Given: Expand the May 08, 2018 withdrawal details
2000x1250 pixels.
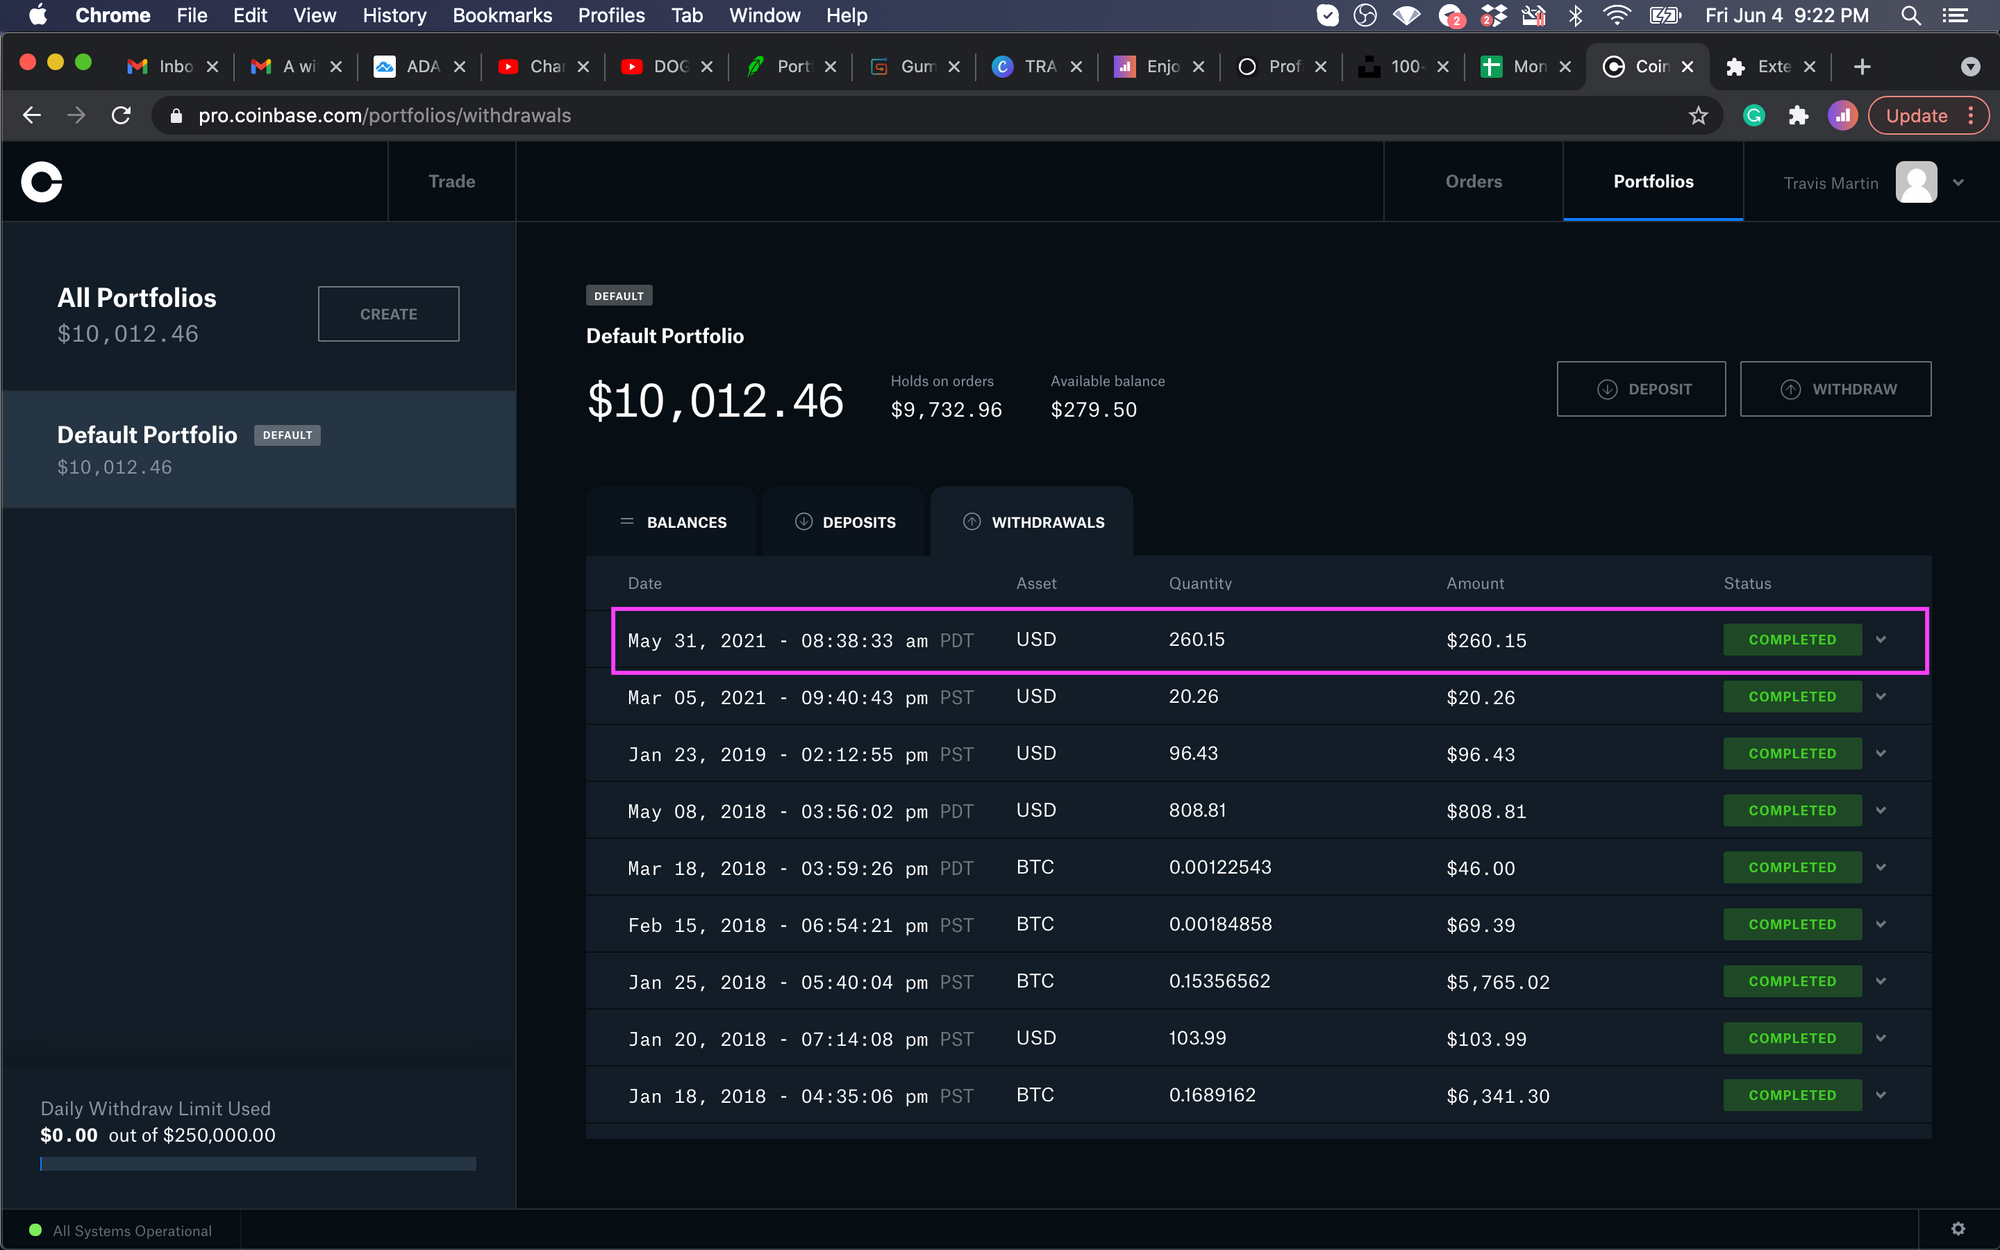Looking at the screenshot, I should click(x=1881, y=811).
